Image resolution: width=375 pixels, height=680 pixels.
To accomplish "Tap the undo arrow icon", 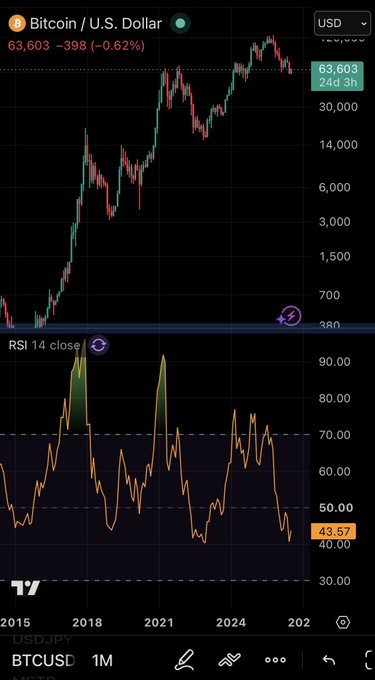I will coord(329,660).
